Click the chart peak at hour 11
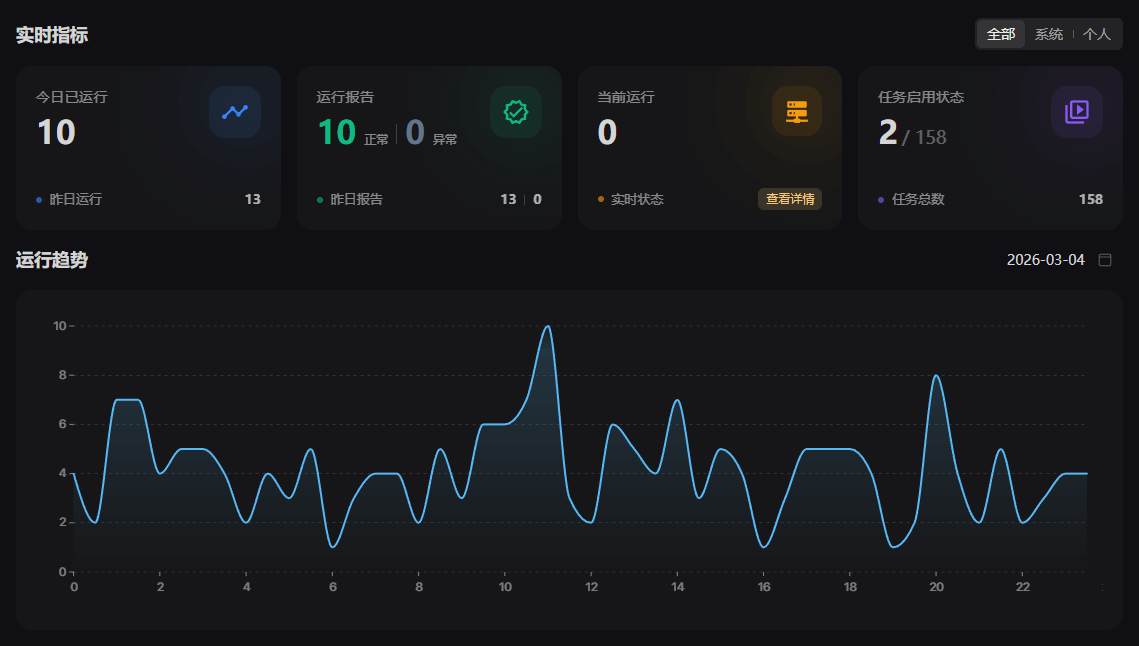1139x646 pixels. (547, 326)
